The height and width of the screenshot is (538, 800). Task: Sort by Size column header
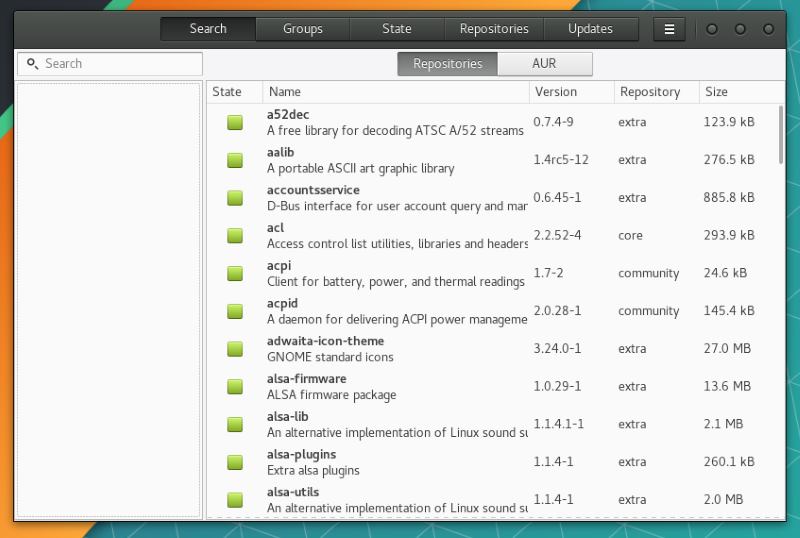coord(741,92)
